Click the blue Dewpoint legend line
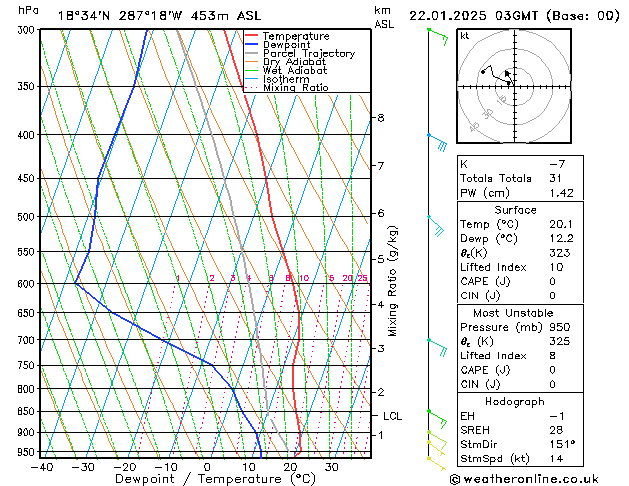Screen dimensions: 629x486 [x=252, y=45]
